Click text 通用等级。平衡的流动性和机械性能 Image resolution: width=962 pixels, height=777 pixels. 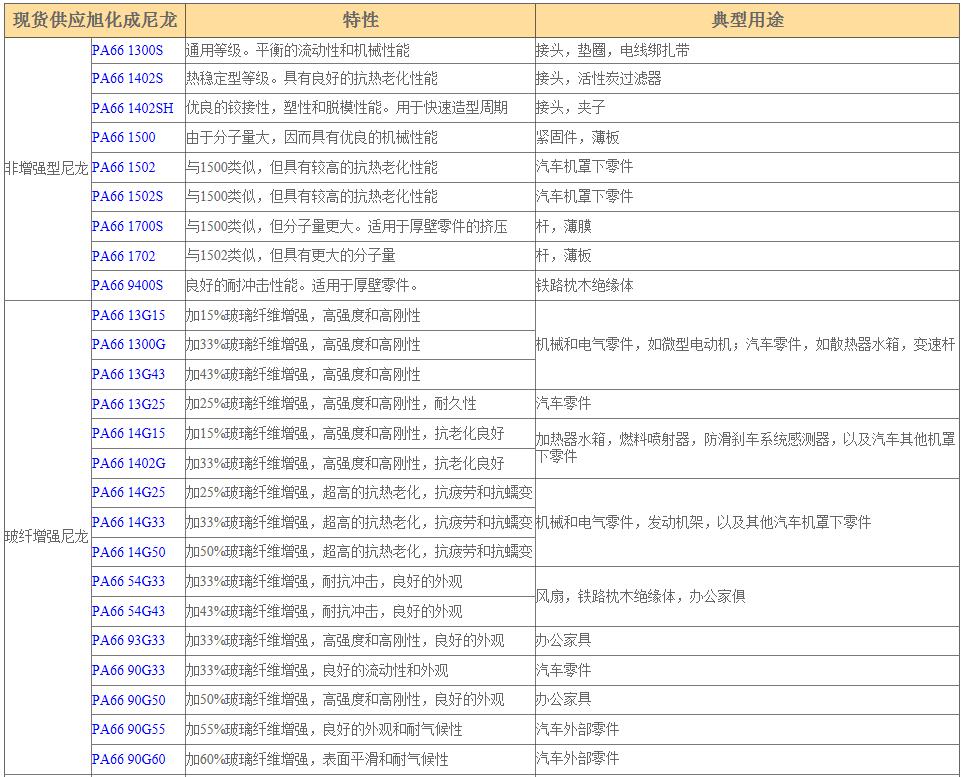[x=298, y=50]
